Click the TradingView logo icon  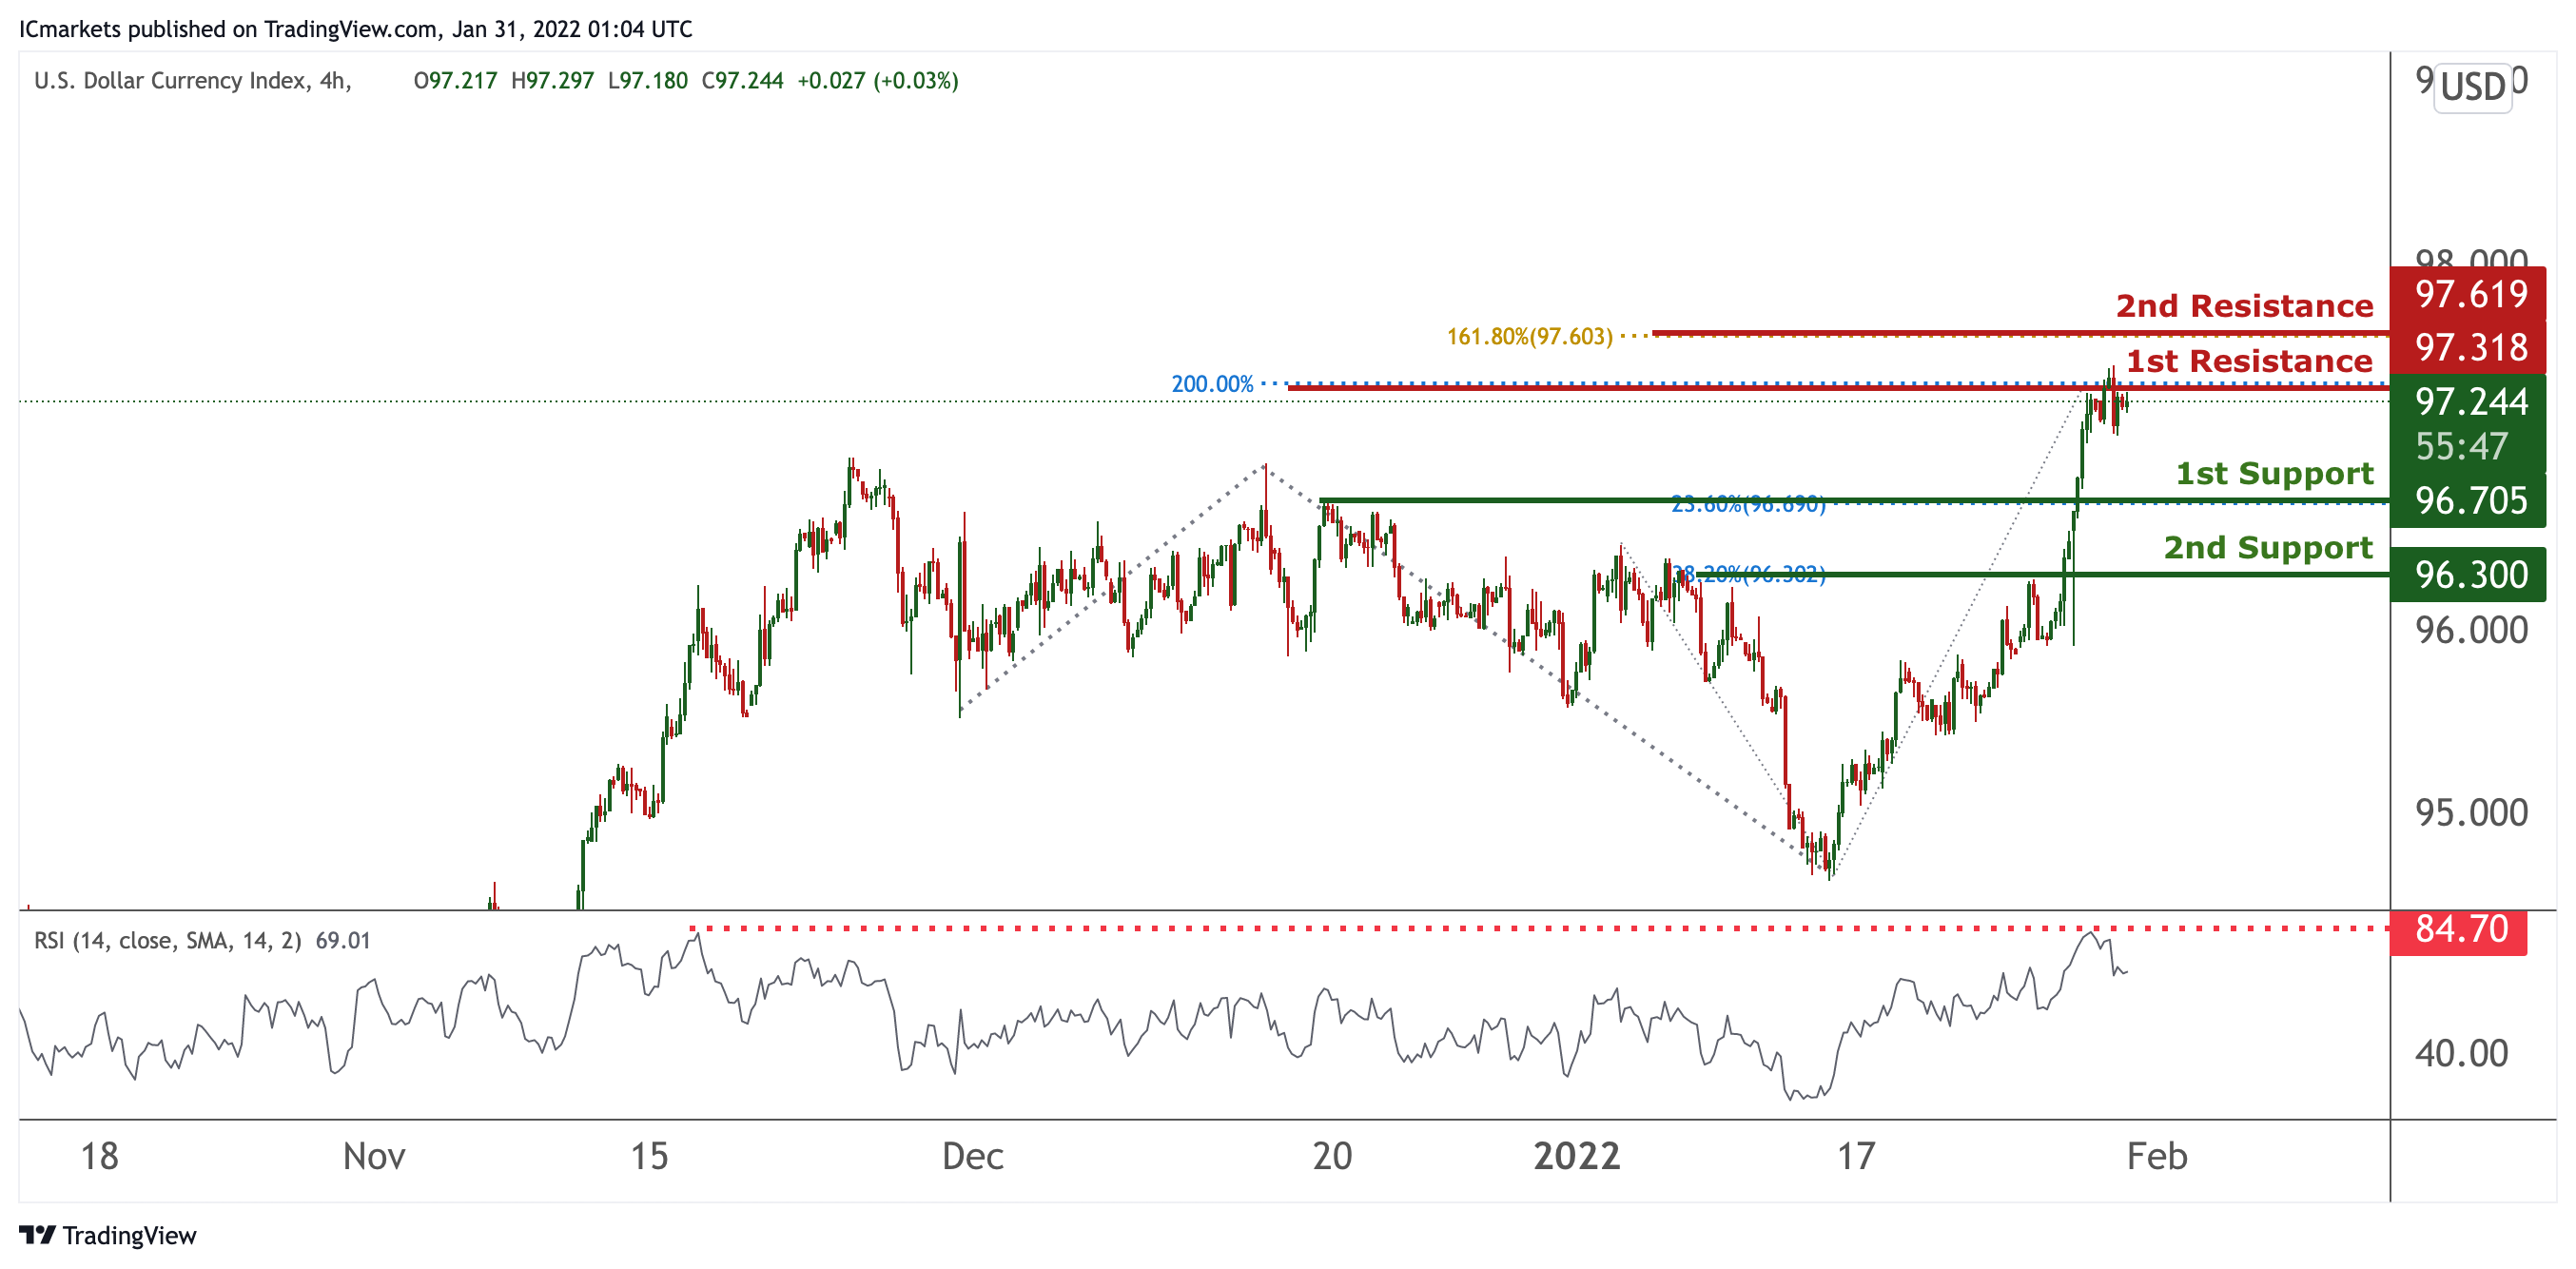[x=37, y=1235]
